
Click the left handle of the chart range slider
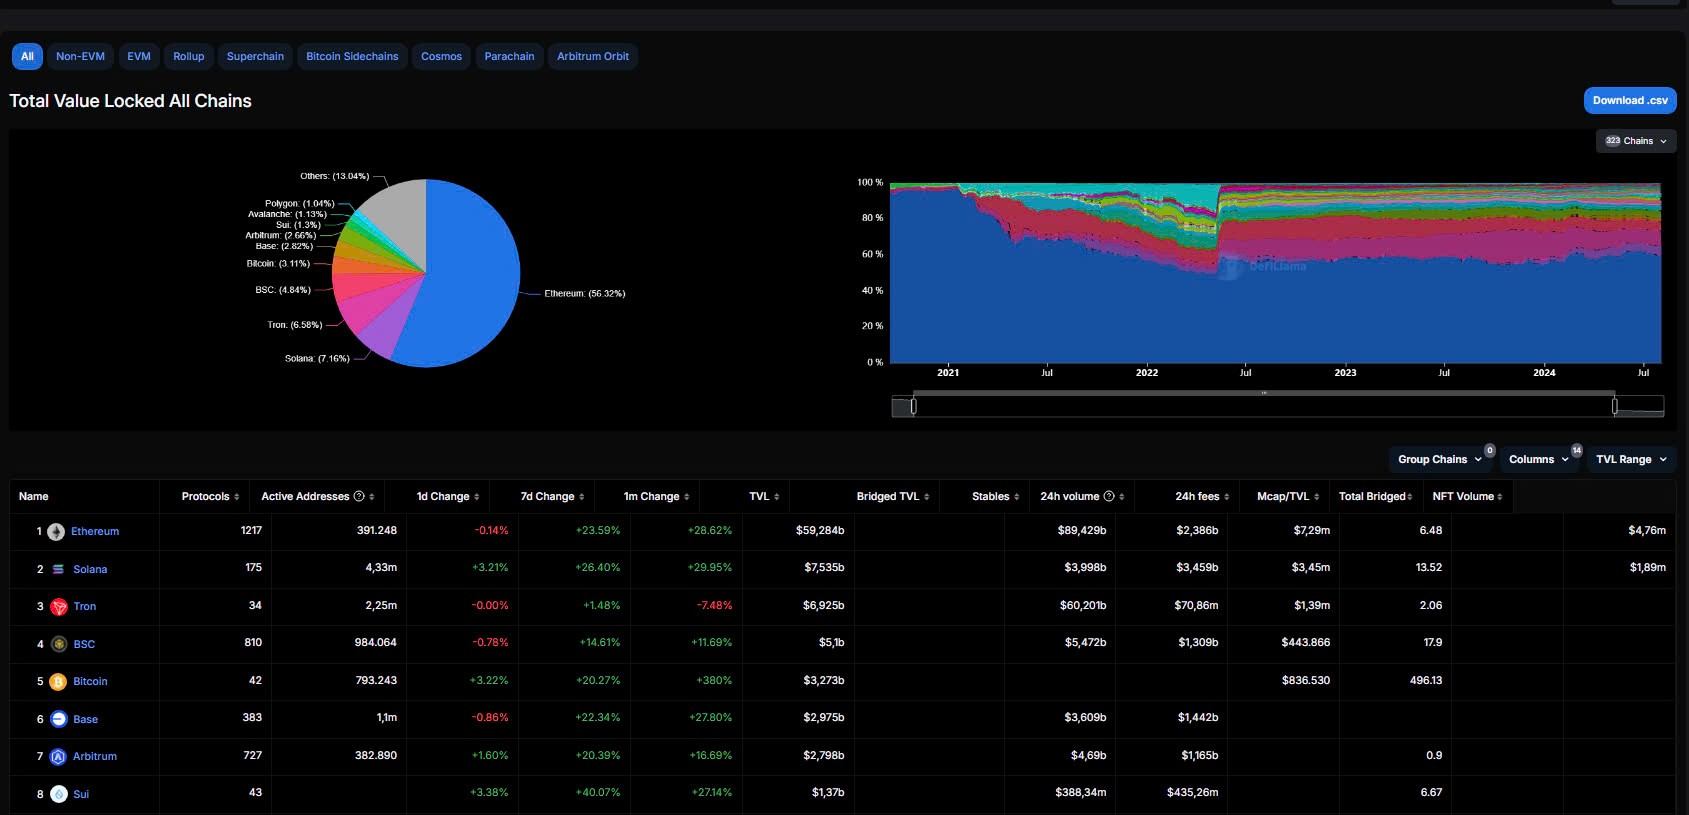[913, 406]
